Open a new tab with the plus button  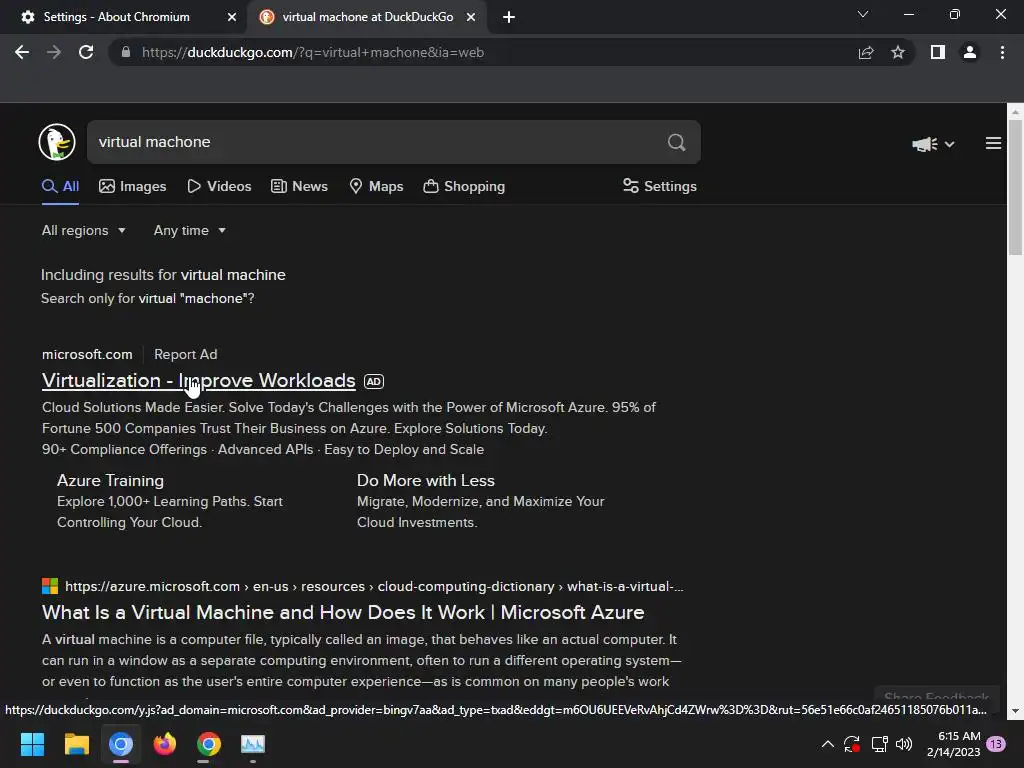click(x=509, y=17)
